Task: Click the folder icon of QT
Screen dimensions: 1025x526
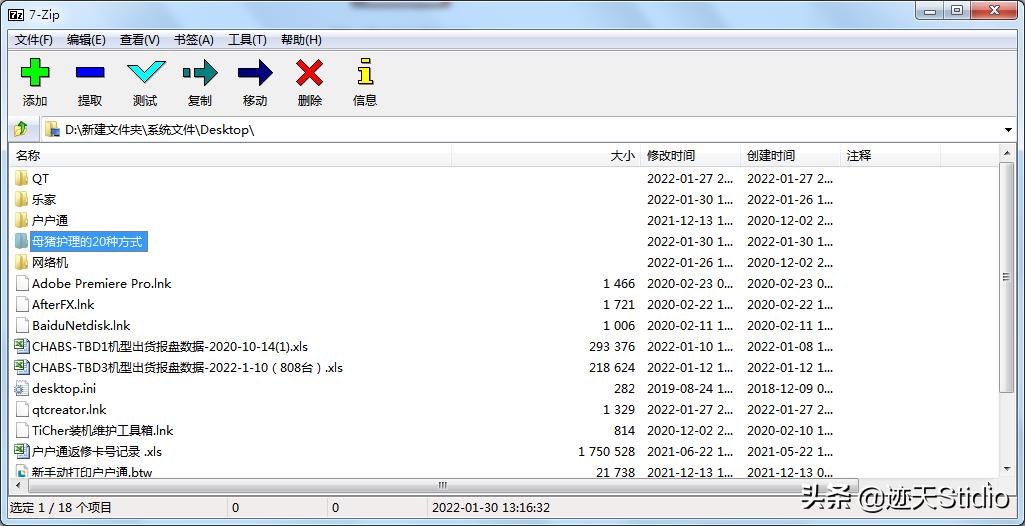Action: tap(22, 178)
